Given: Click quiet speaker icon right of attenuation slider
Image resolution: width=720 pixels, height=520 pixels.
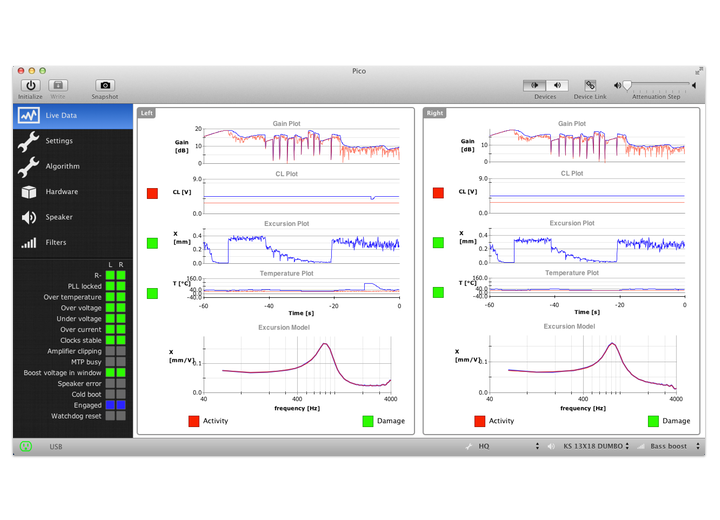Looking at the screenshot, I should point(694,85).
